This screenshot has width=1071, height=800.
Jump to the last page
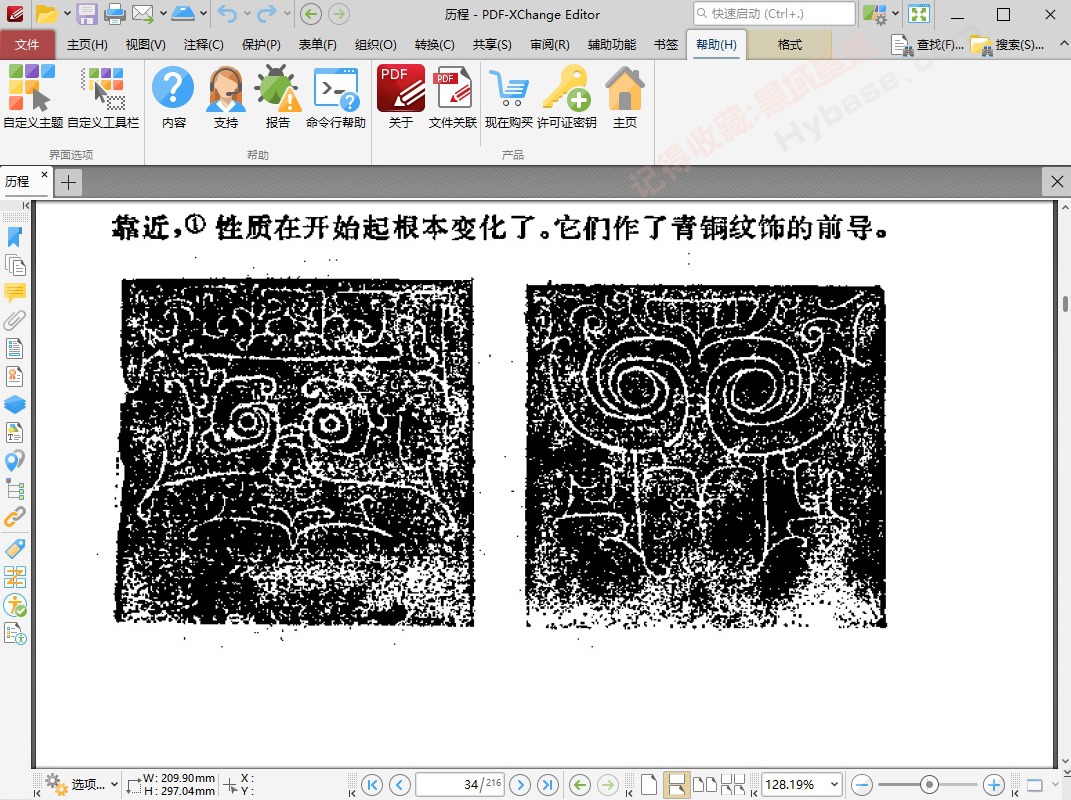click(548, 785)
